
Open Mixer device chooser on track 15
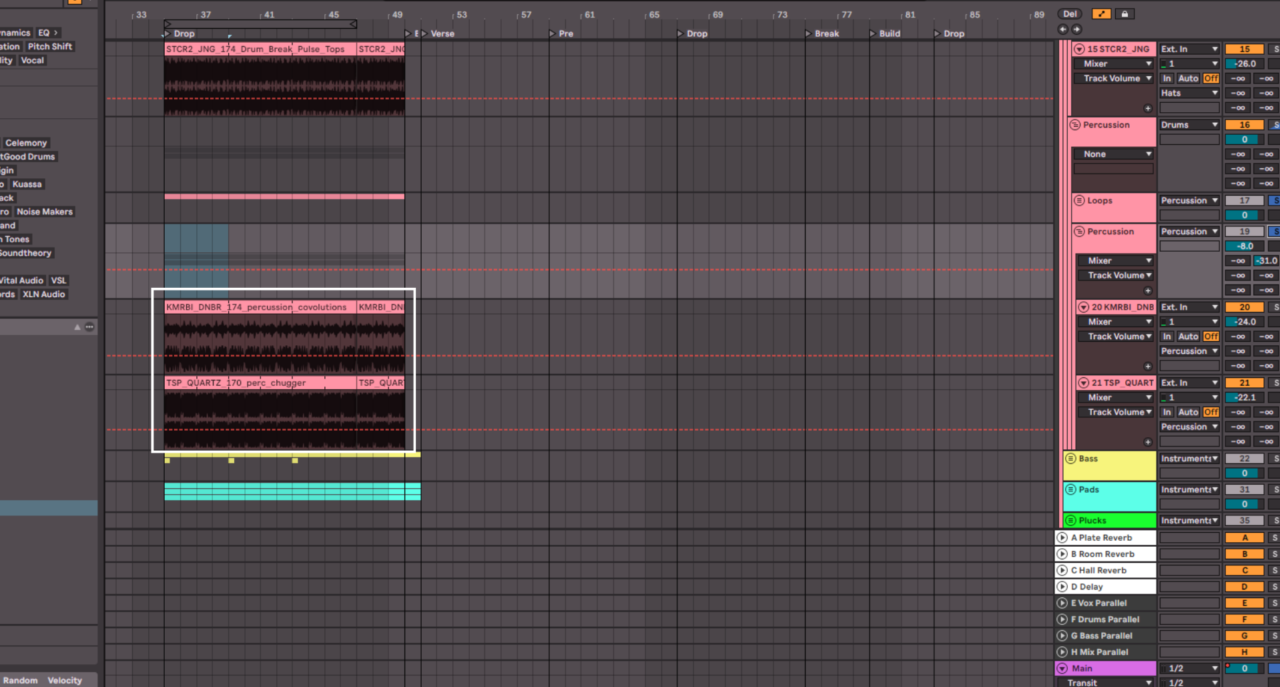(x=1114, y=64)
